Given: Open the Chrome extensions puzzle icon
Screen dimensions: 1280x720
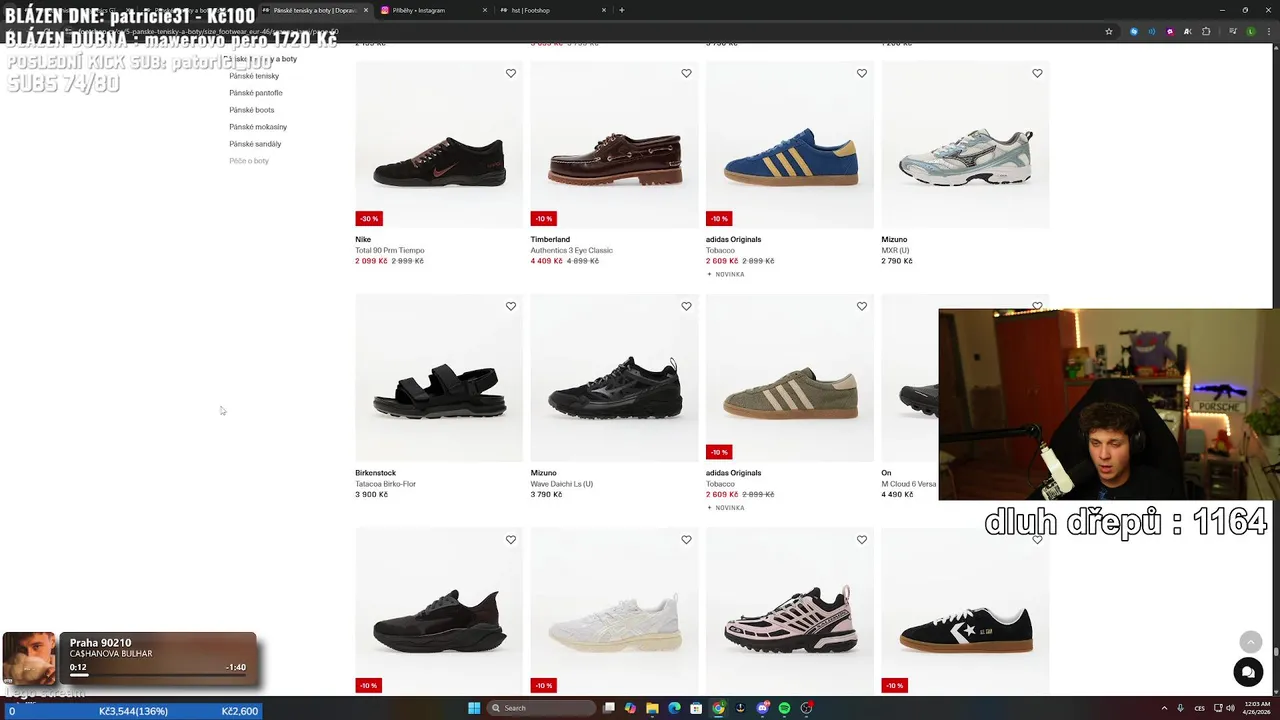Looking at the screenshot, I should tap(1206, 31).
